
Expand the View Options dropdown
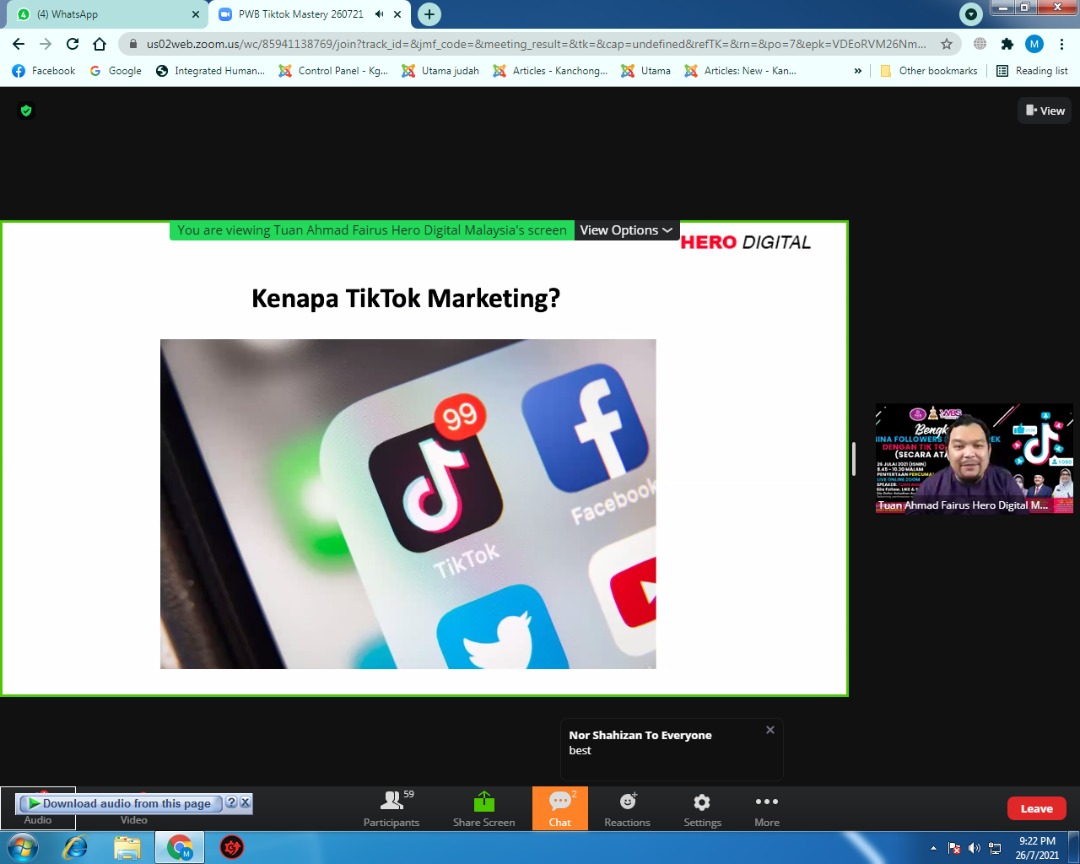coord(626,230)
